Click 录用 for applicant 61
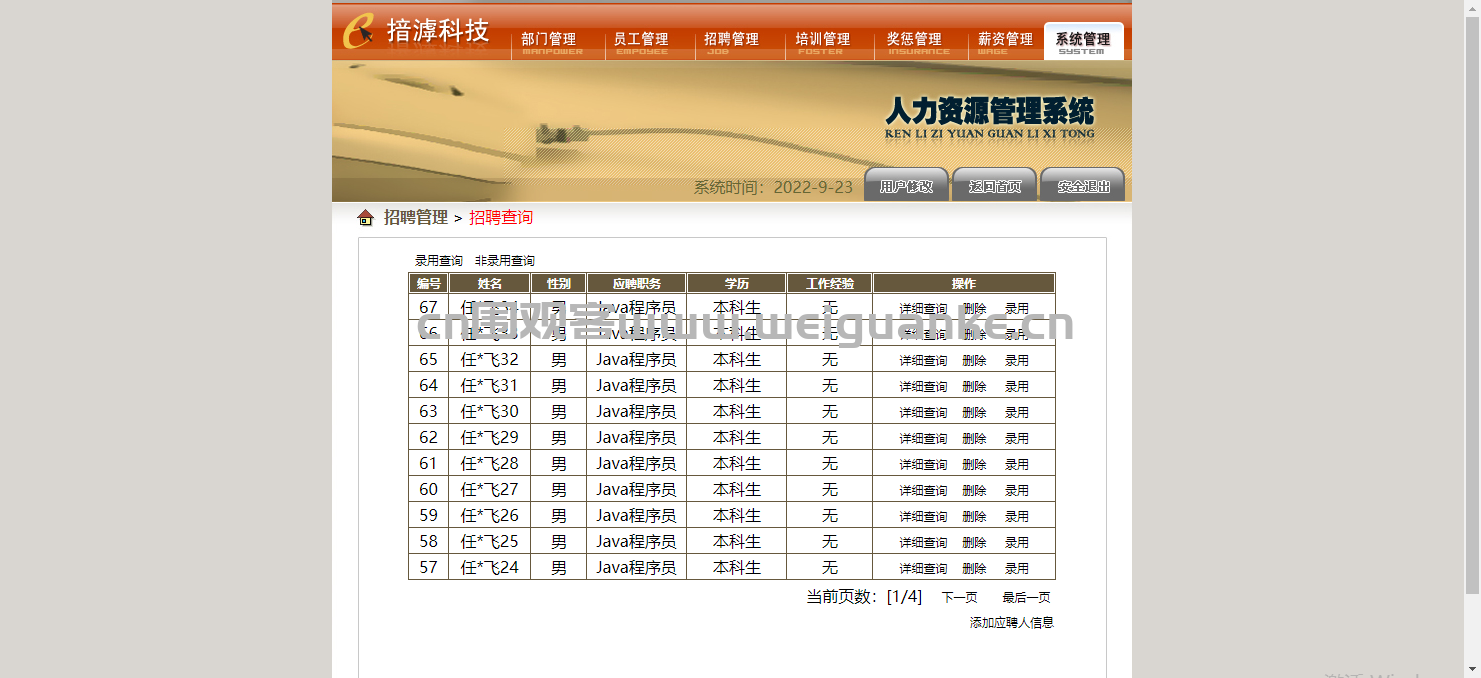 [1017, 465]
